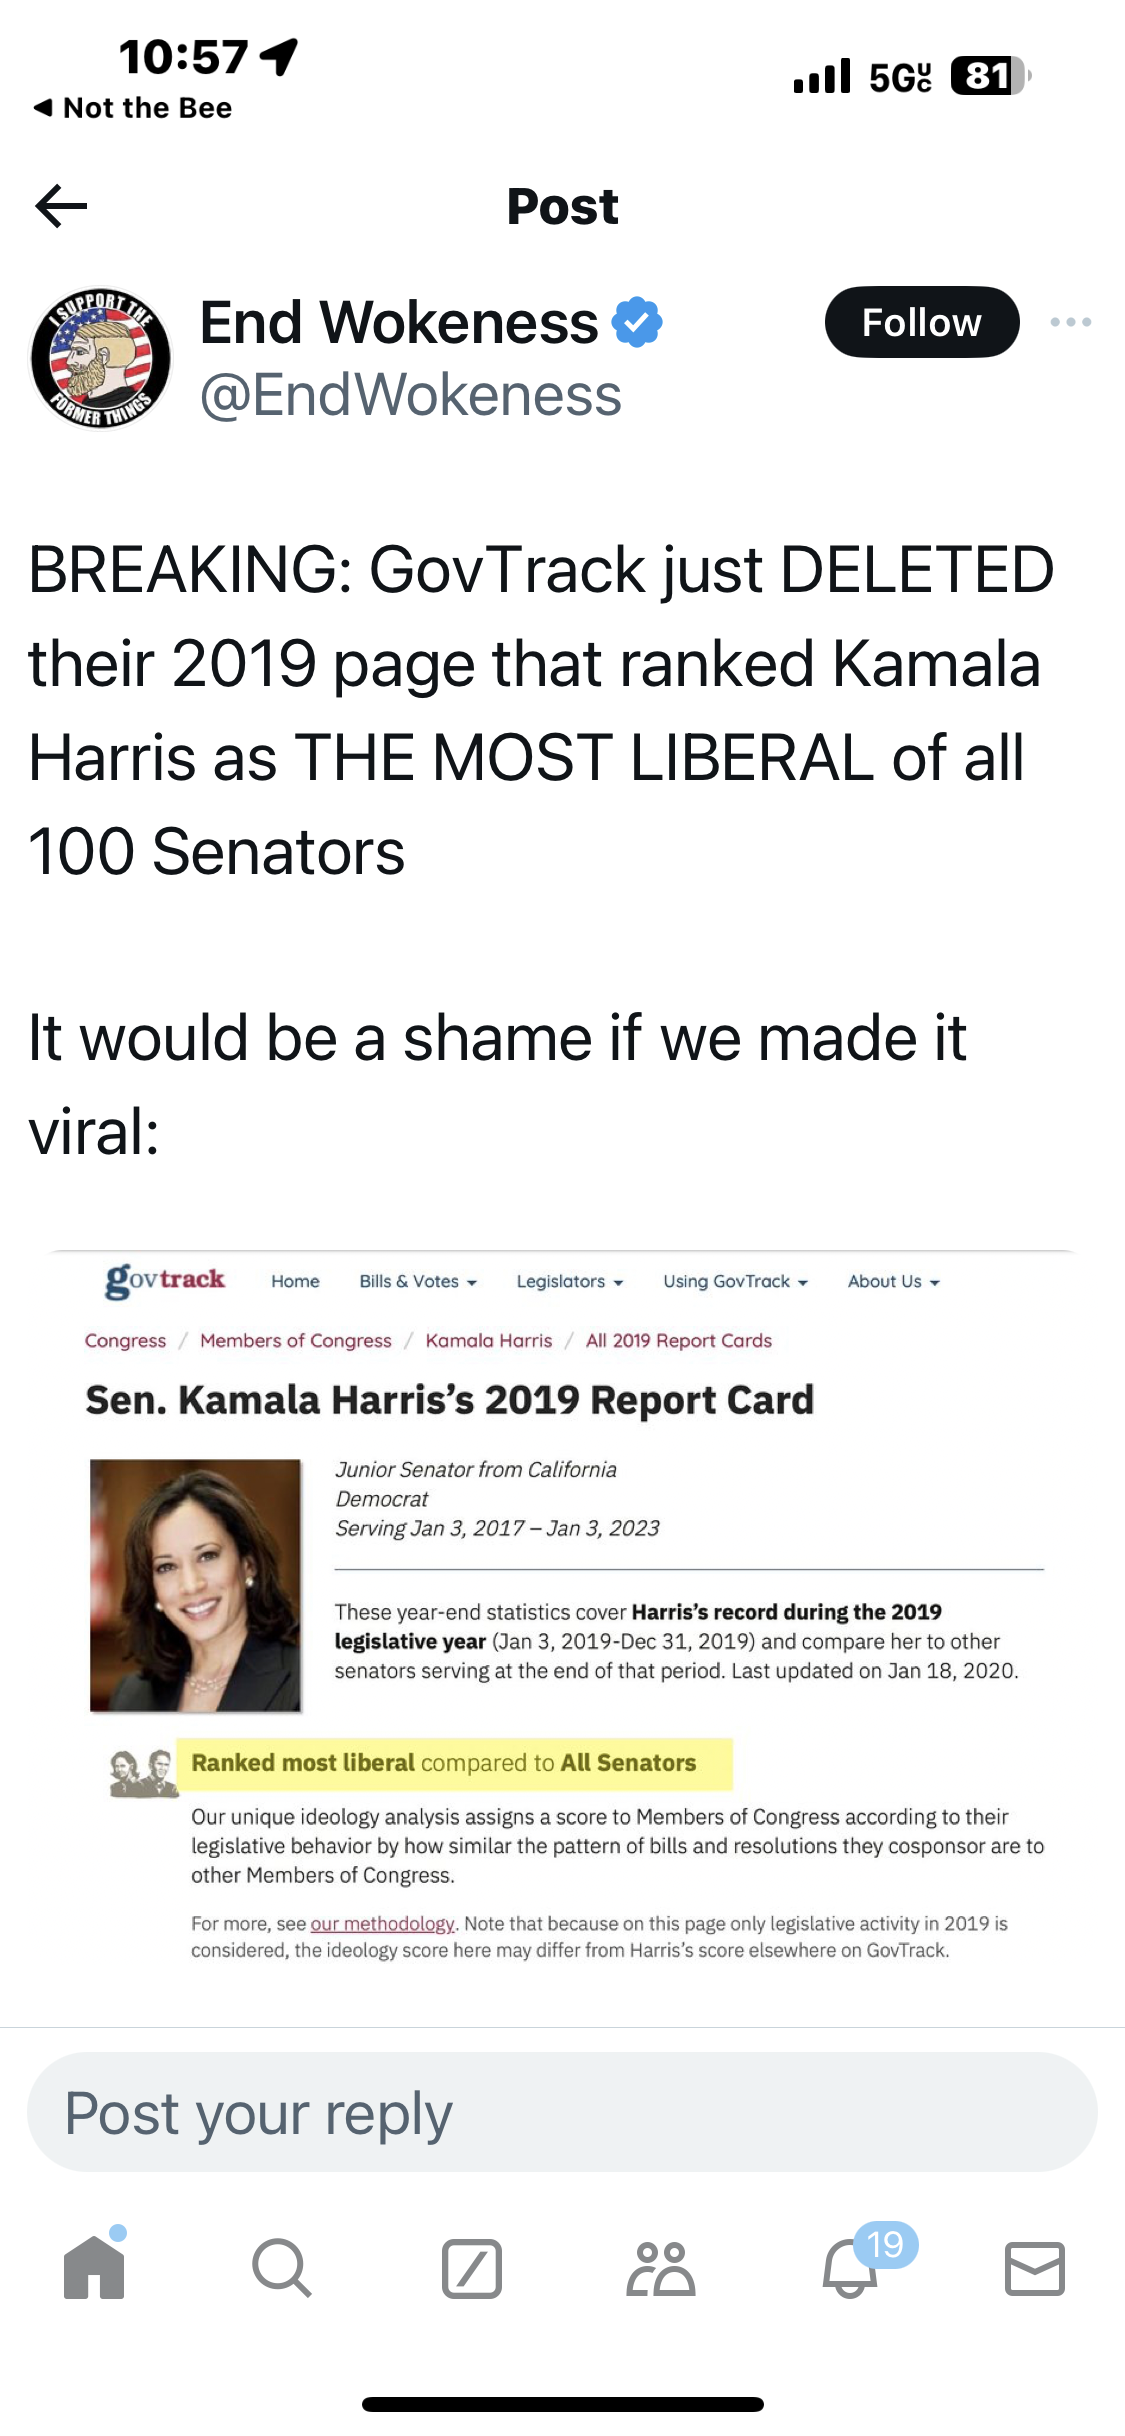This screenshot has width=1125, height=2436.
Task: Open the Grok slash icon tab
Action: [471, 2268]
